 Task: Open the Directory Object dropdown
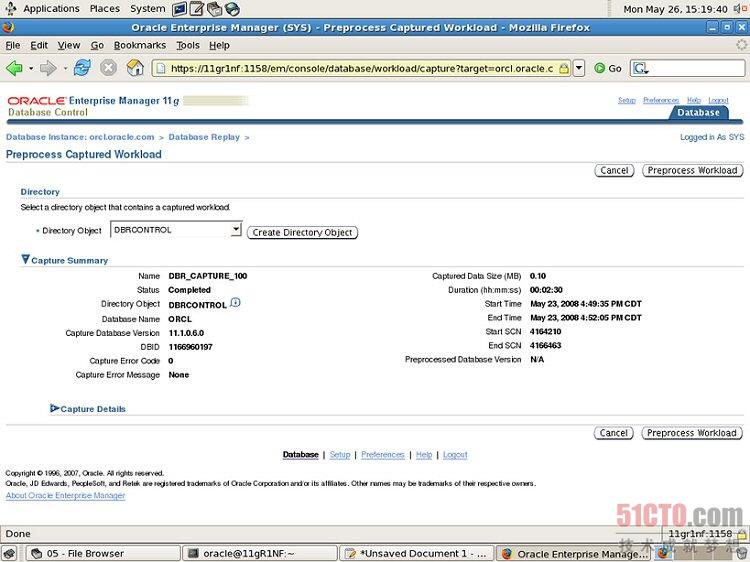point(236,230)
